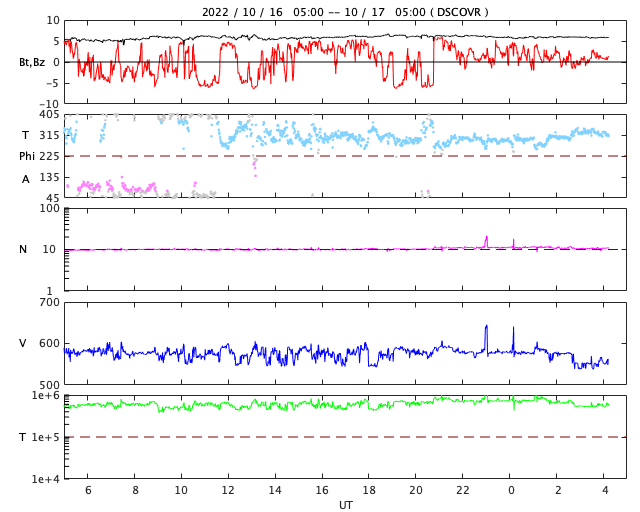Click the "N" density axis label

click(23, 249)
